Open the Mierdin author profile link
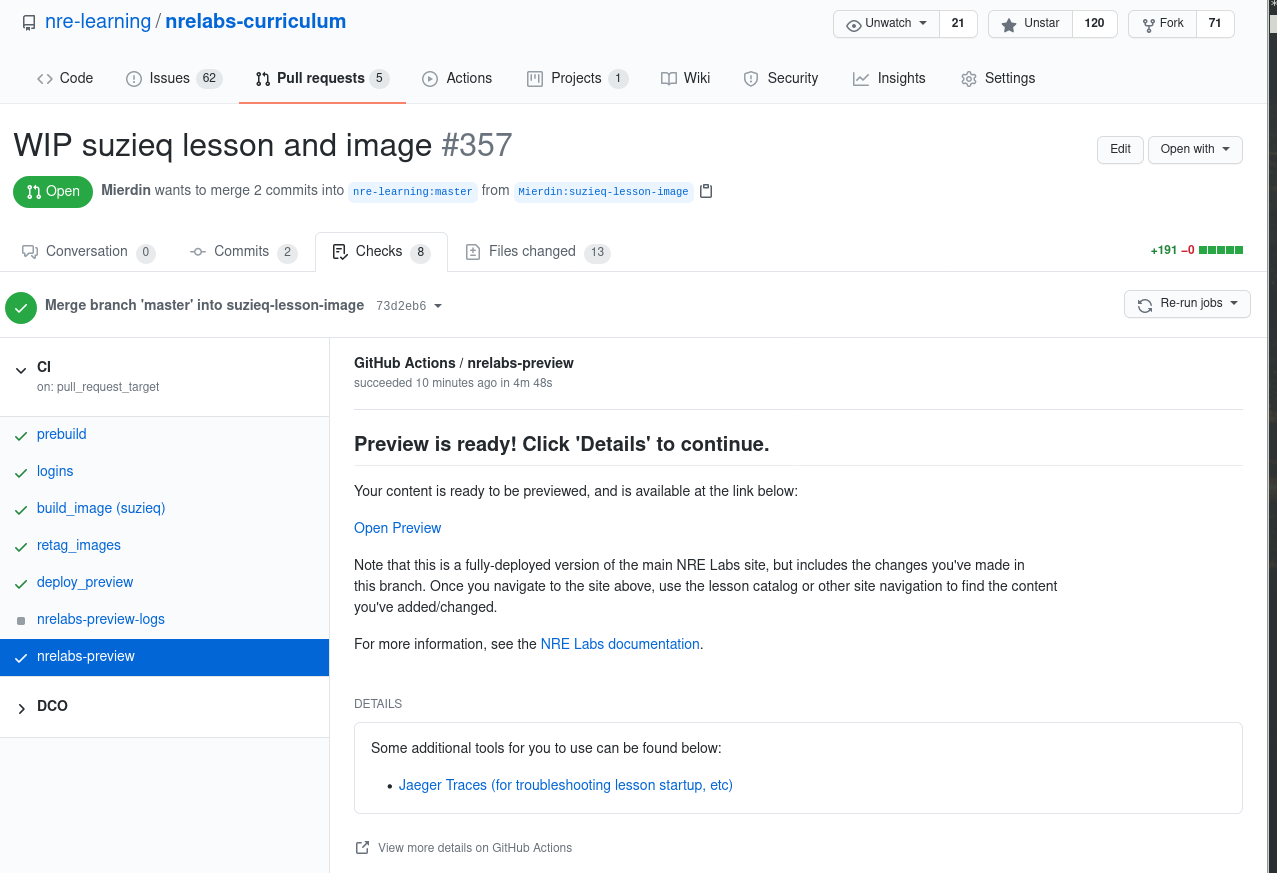Image resolution: width=1277 pixels, height=873 pixels. (x=126, y=190)
